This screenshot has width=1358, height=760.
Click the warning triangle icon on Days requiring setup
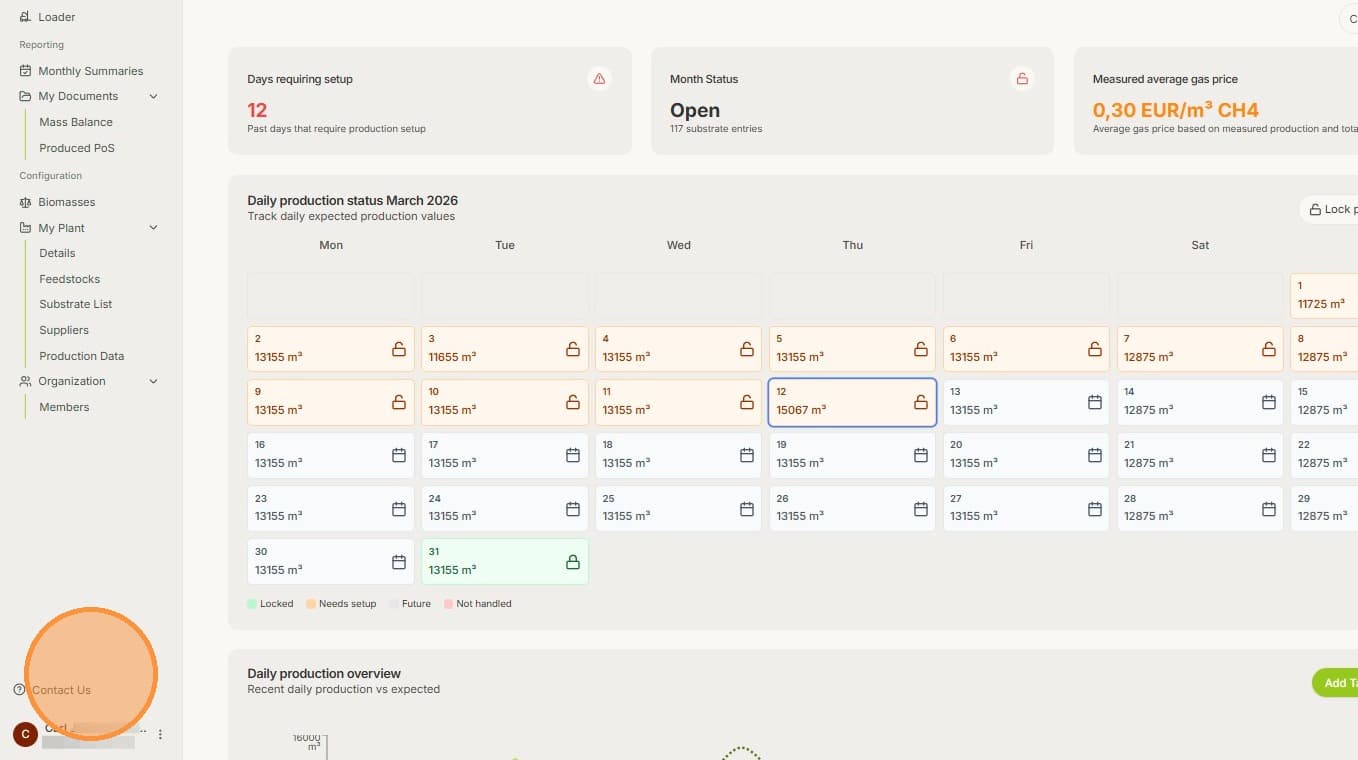click(x=599, y=78)
